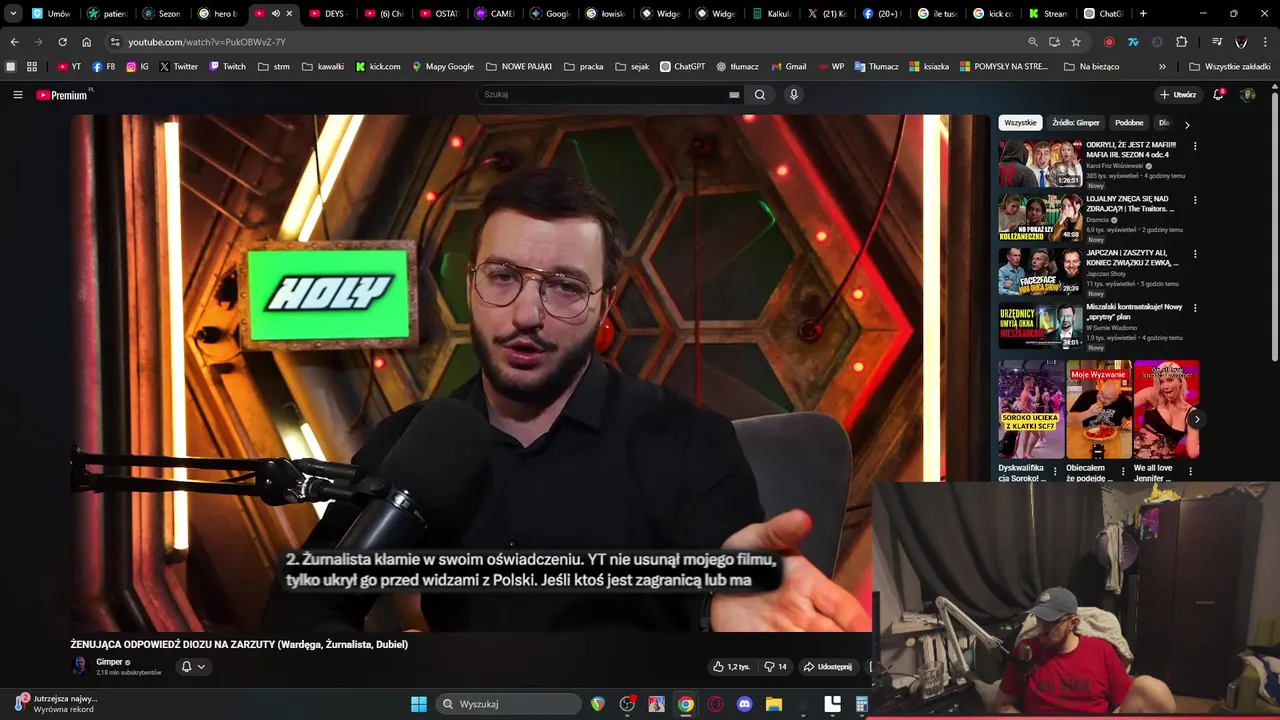The image size is (1280, 720).
Task: Open the Wszystkie zakładki bookmarks folder
Action: click(x=1229, y=67)
